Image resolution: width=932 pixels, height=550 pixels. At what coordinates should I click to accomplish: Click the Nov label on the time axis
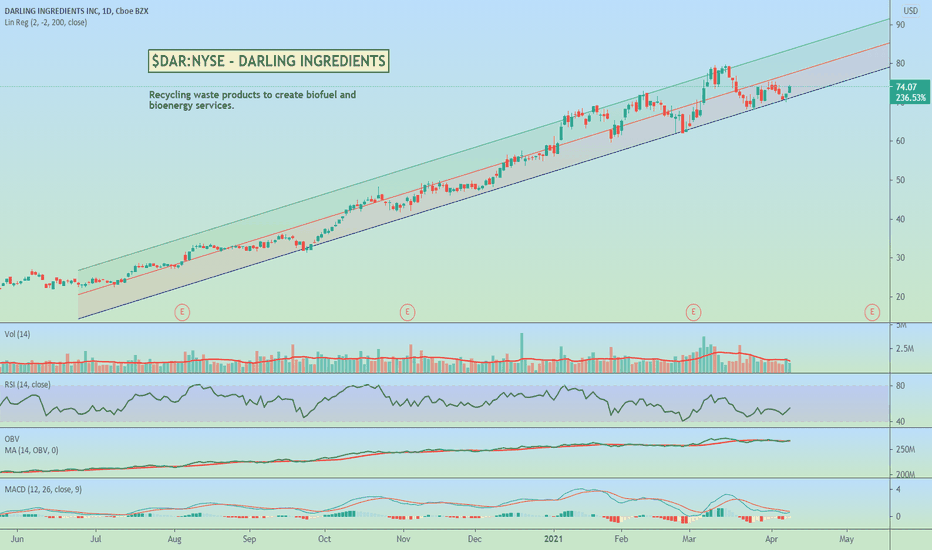pos(404,539)
